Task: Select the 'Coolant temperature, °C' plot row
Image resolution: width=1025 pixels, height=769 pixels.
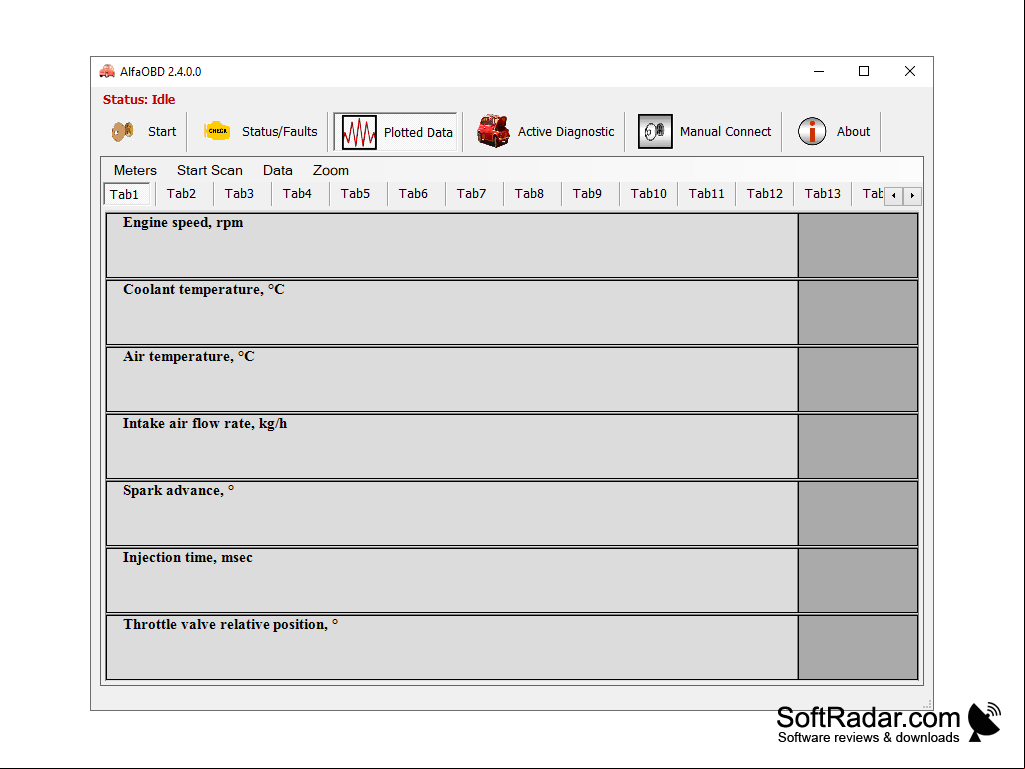Action: click(x=452, y=313)
